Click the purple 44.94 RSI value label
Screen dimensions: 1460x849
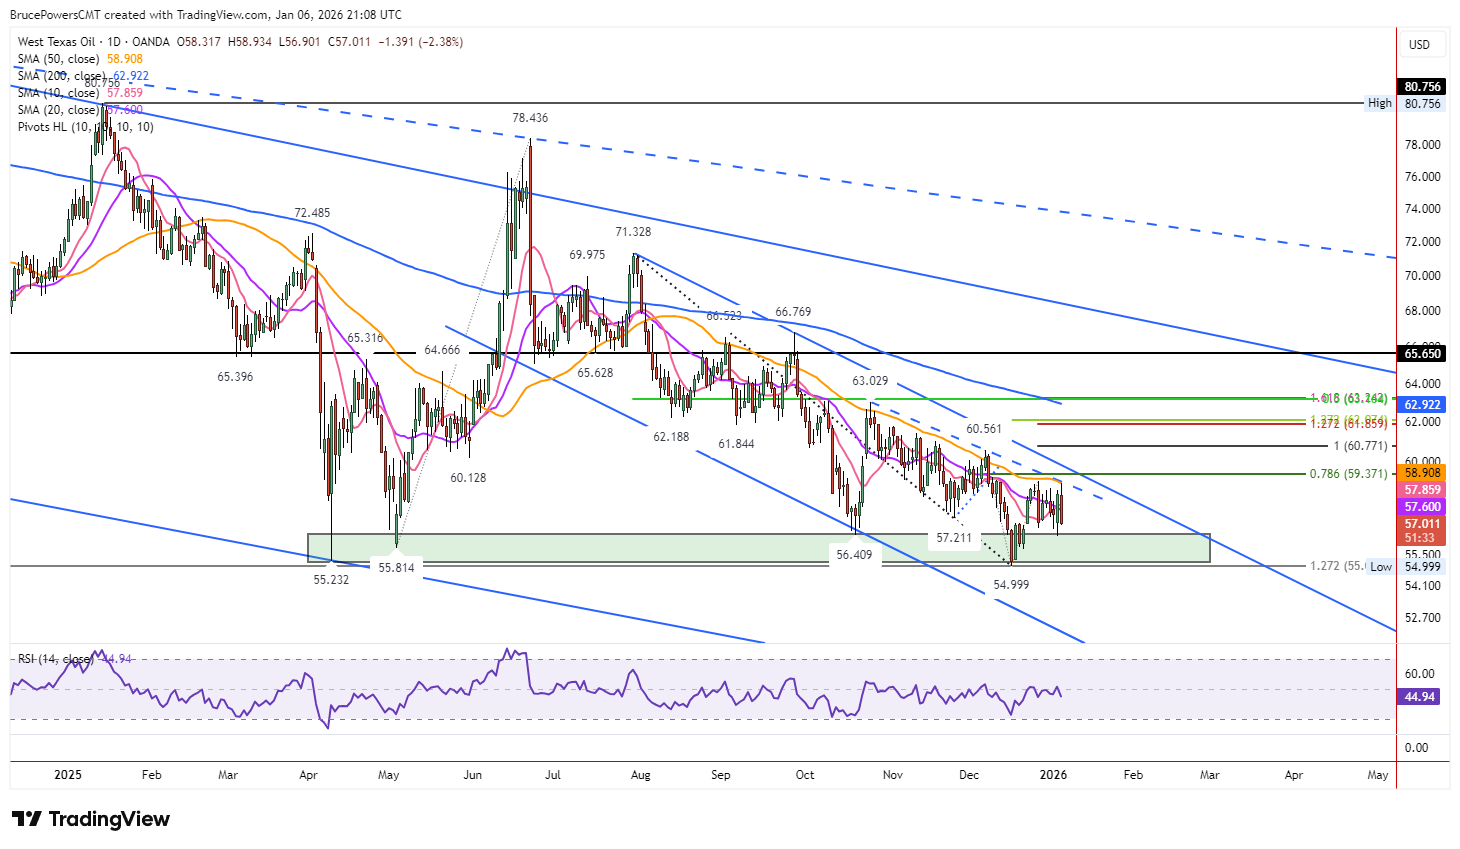pos(1420,697)
